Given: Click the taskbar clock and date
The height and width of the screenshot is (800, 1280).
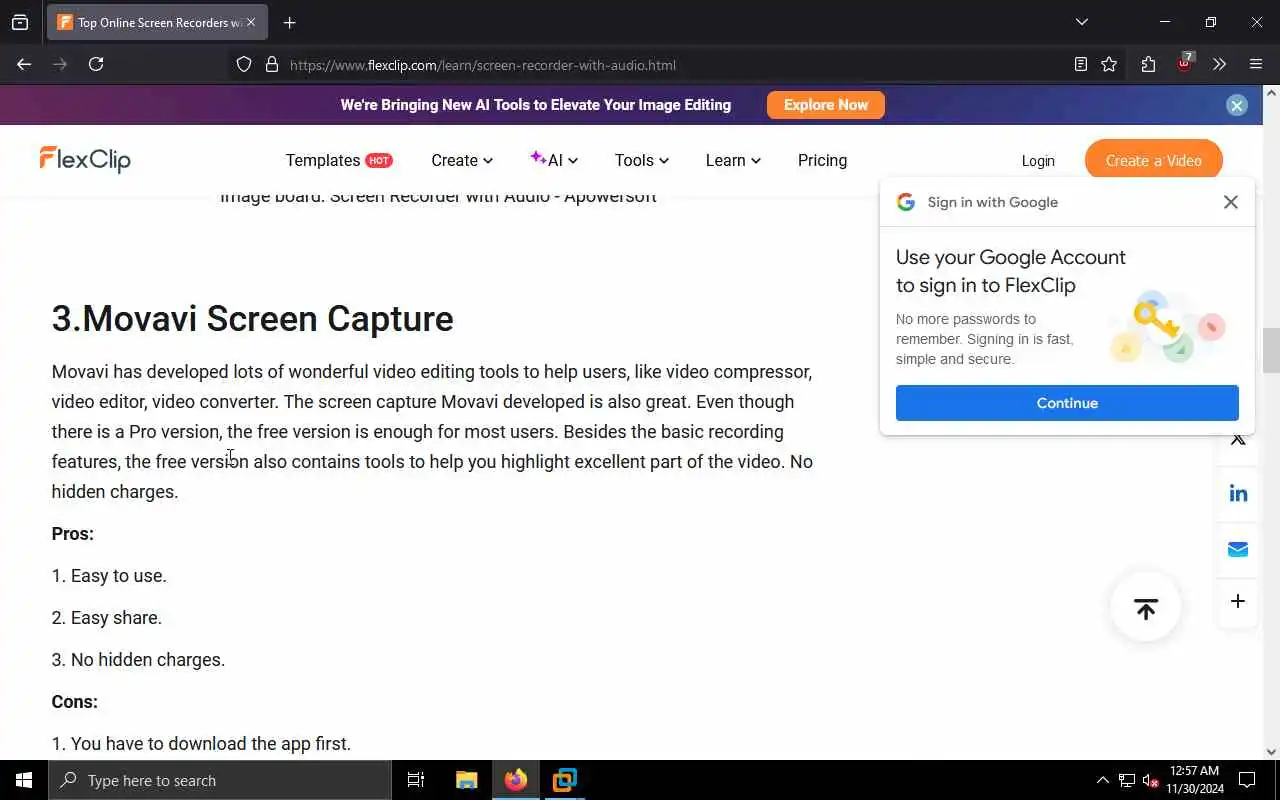Looking at the screenshot, I should pyautogui.click(x=1194, y=780).
